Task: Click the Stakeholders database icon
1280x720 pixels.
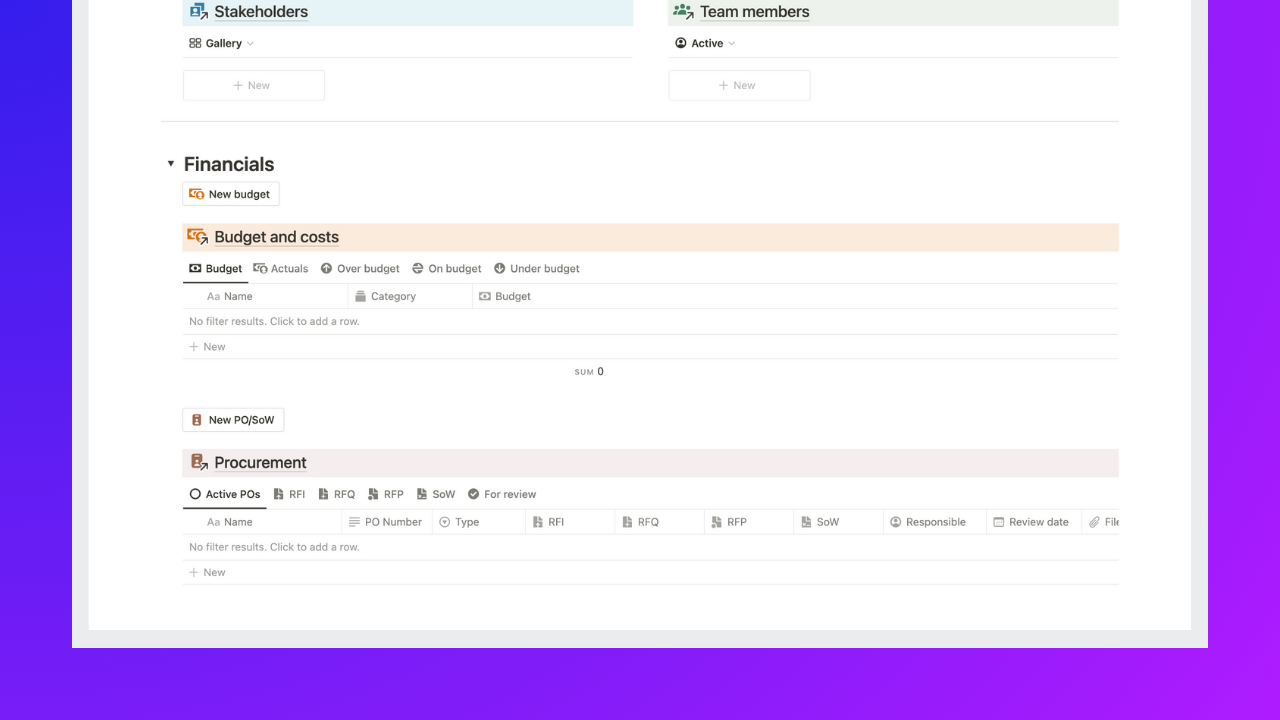Action: [x=198, y=11]
